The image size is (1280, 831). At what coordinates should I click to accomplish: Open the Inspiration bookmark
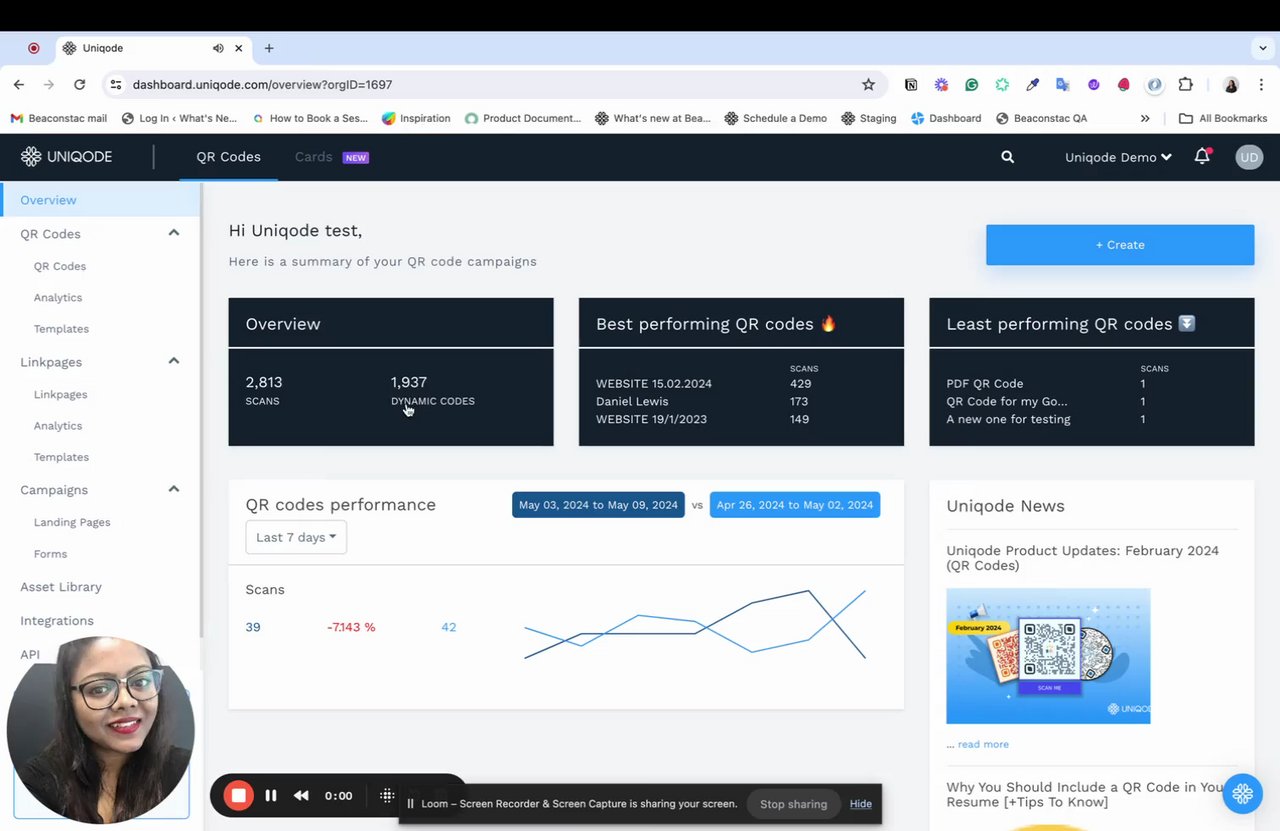pos(416,118)
